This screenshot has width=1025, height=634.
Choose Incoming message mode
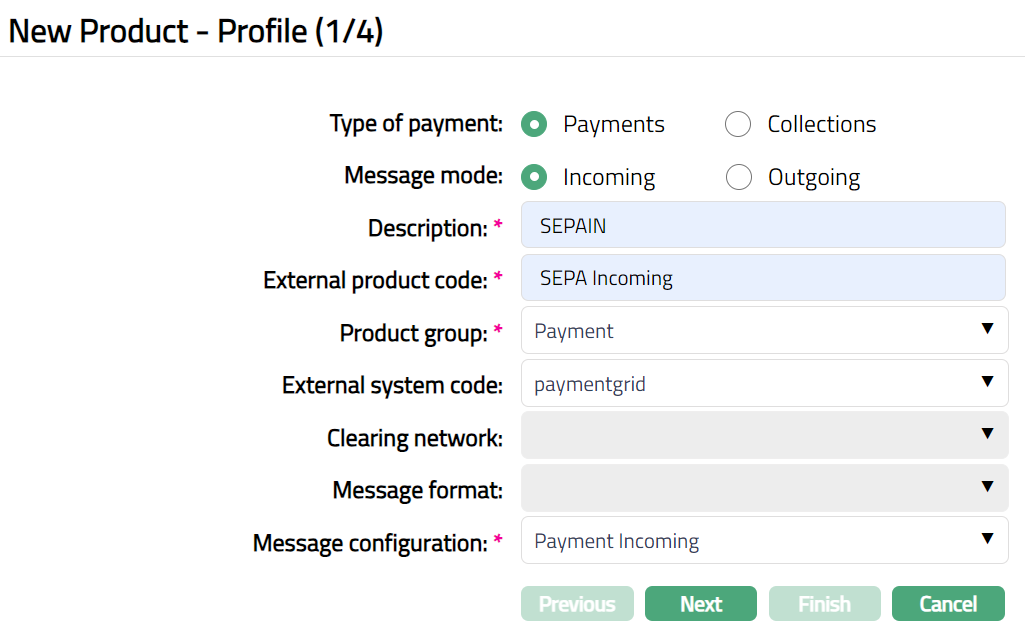[x=535, y=177]
